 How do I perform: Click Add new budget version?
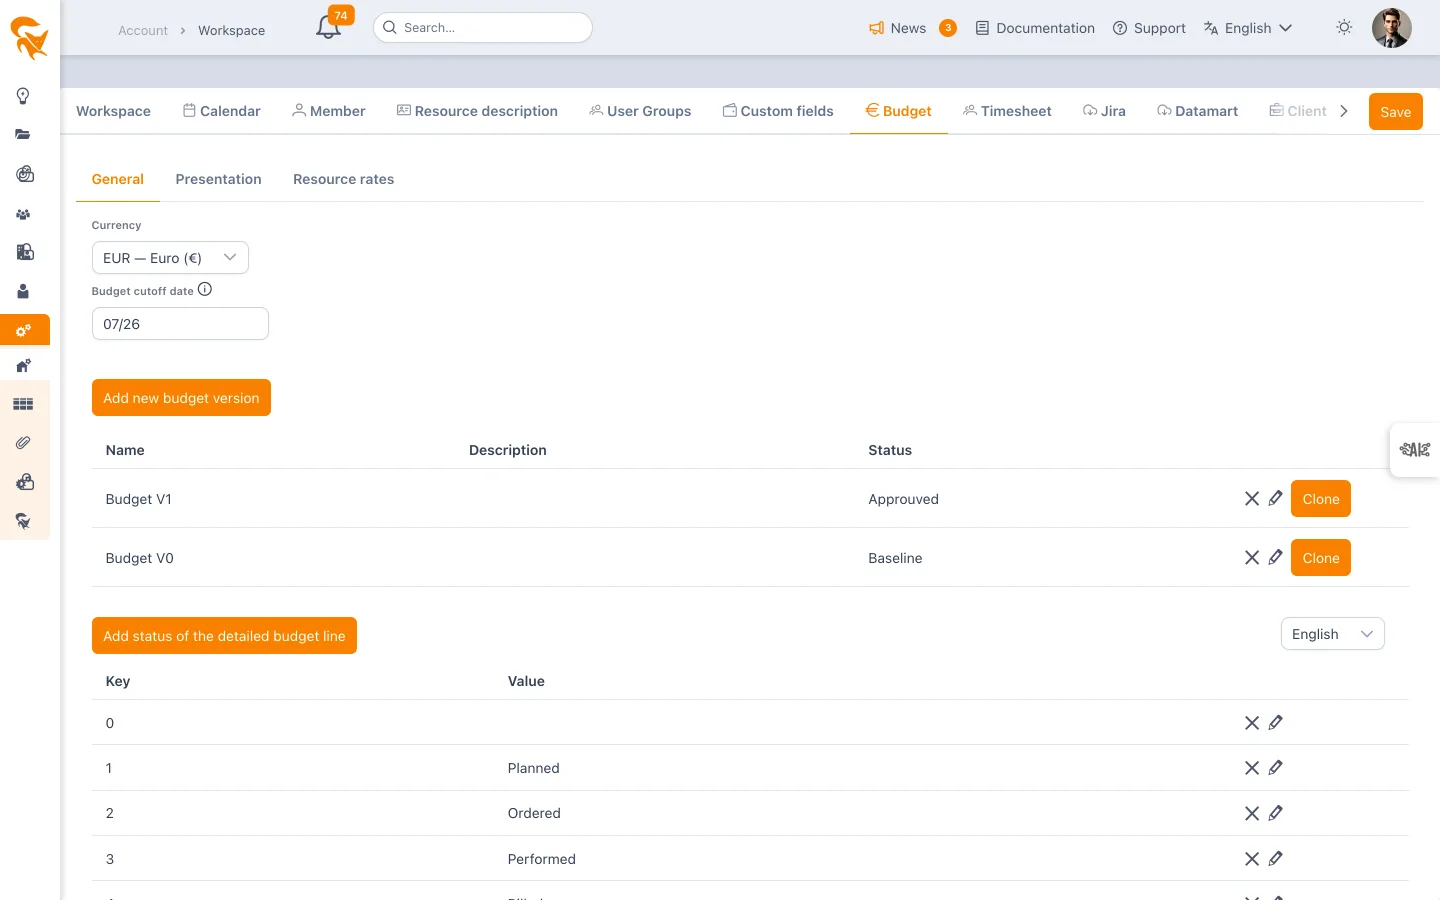(x=181, y=398)
